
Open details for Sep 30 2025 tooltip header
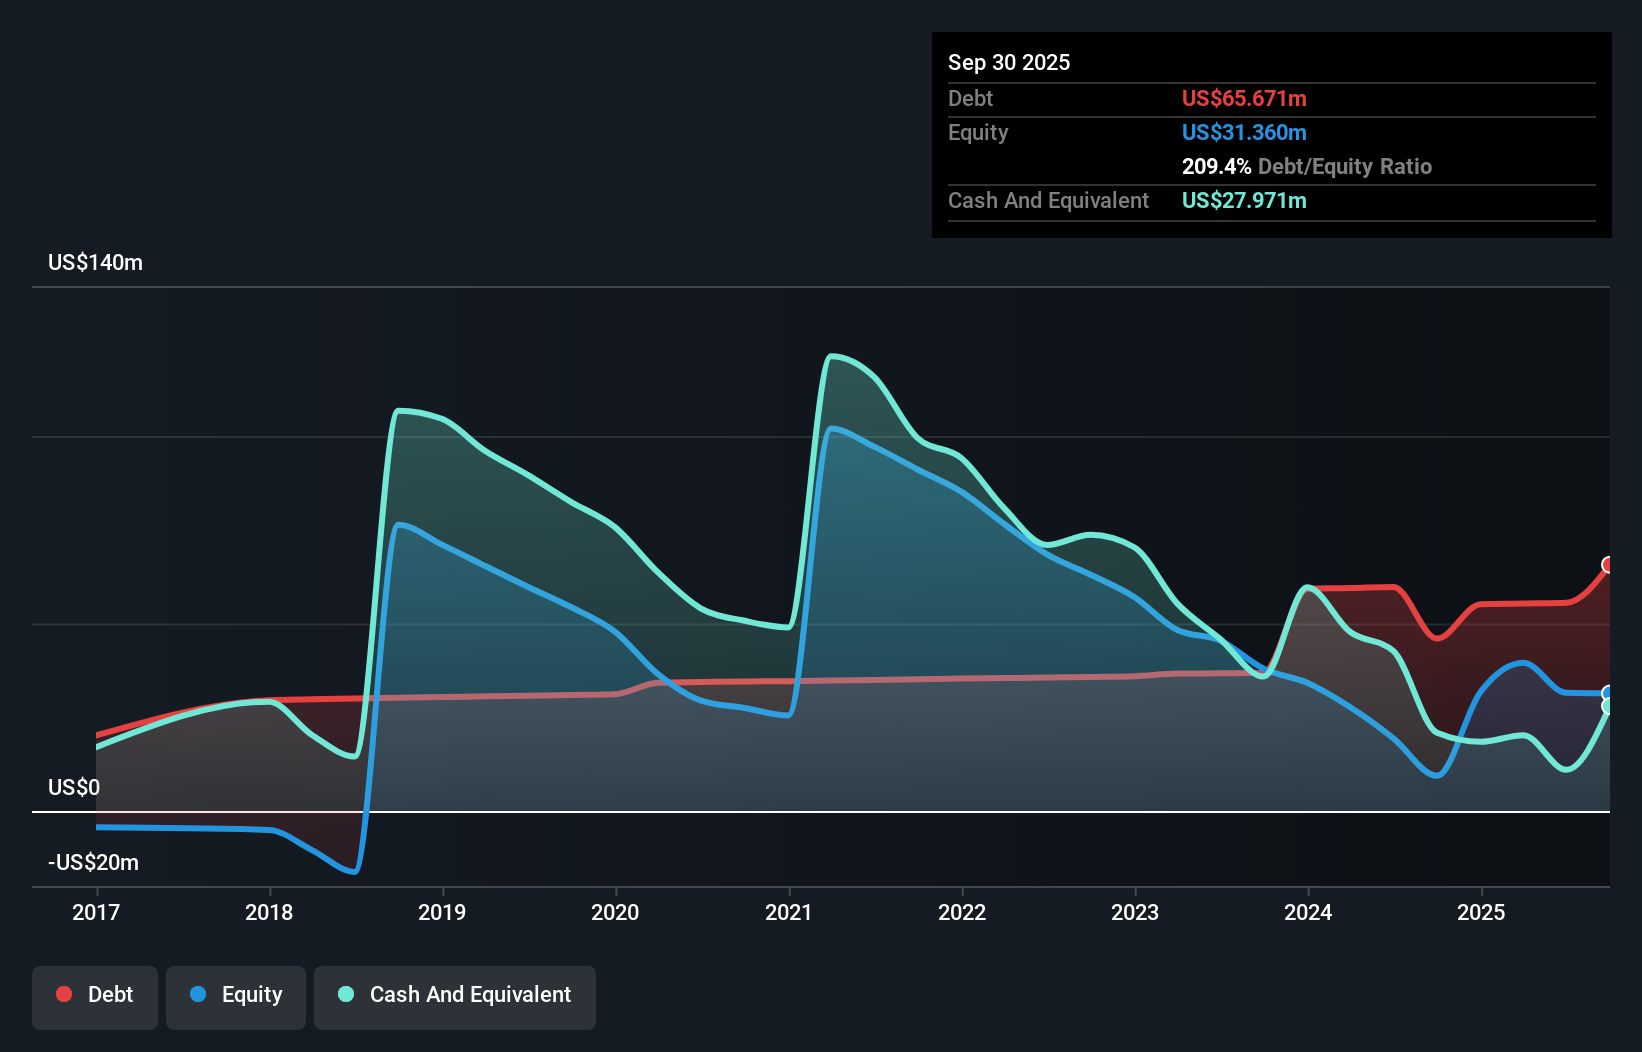click(x=1010, y=62)
